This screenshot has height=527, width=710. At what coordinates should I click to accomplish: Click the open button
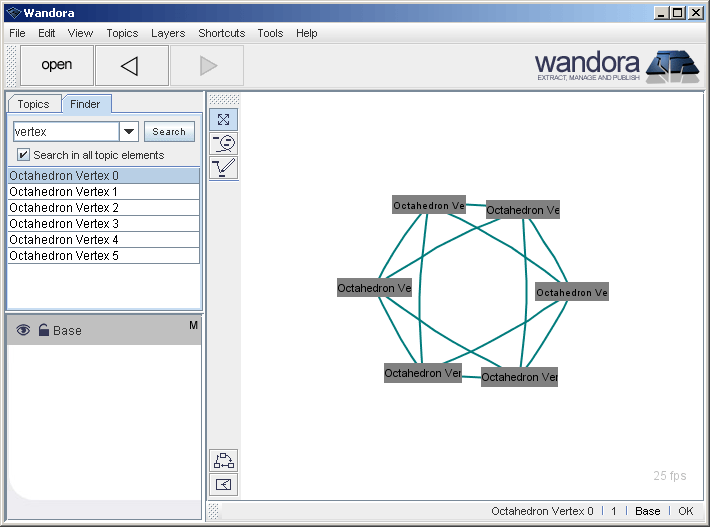[x=57, y=65]
